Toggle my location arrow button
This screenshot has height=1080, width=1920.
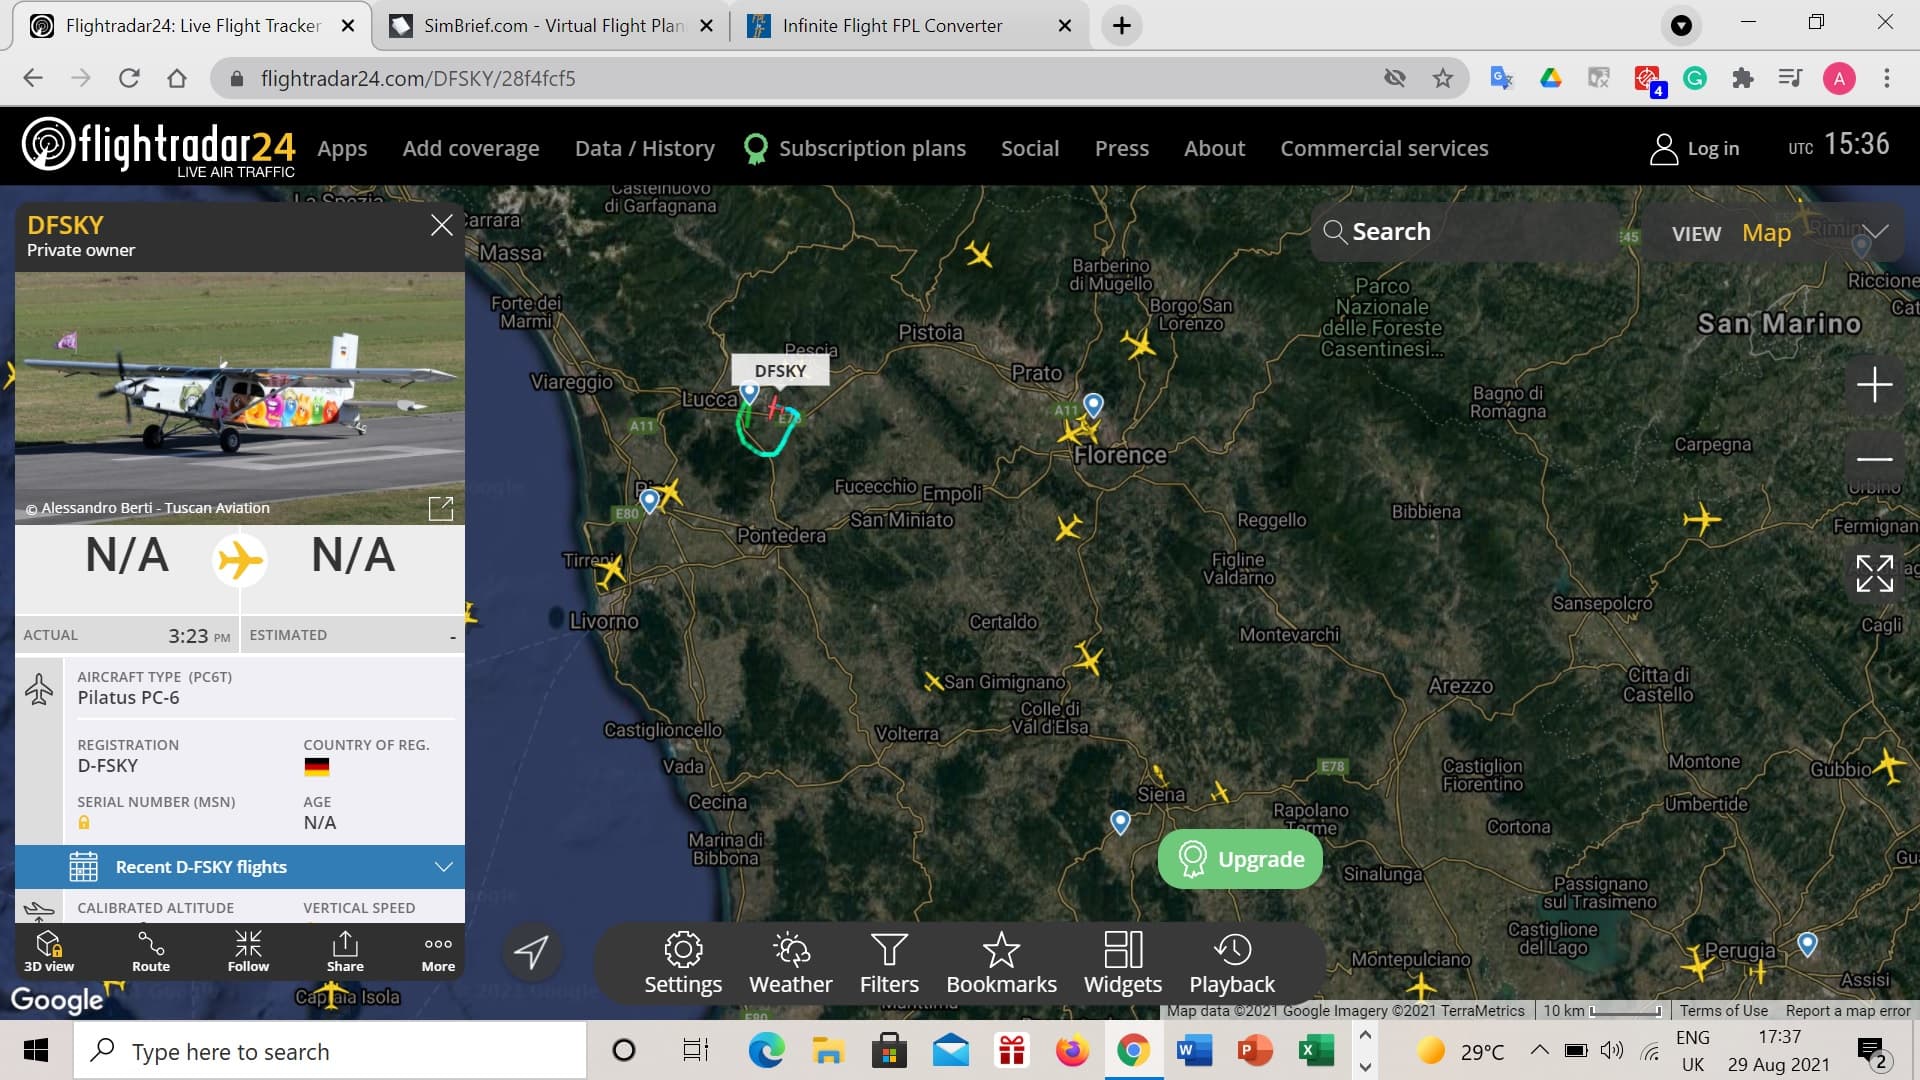click(531, 952)
